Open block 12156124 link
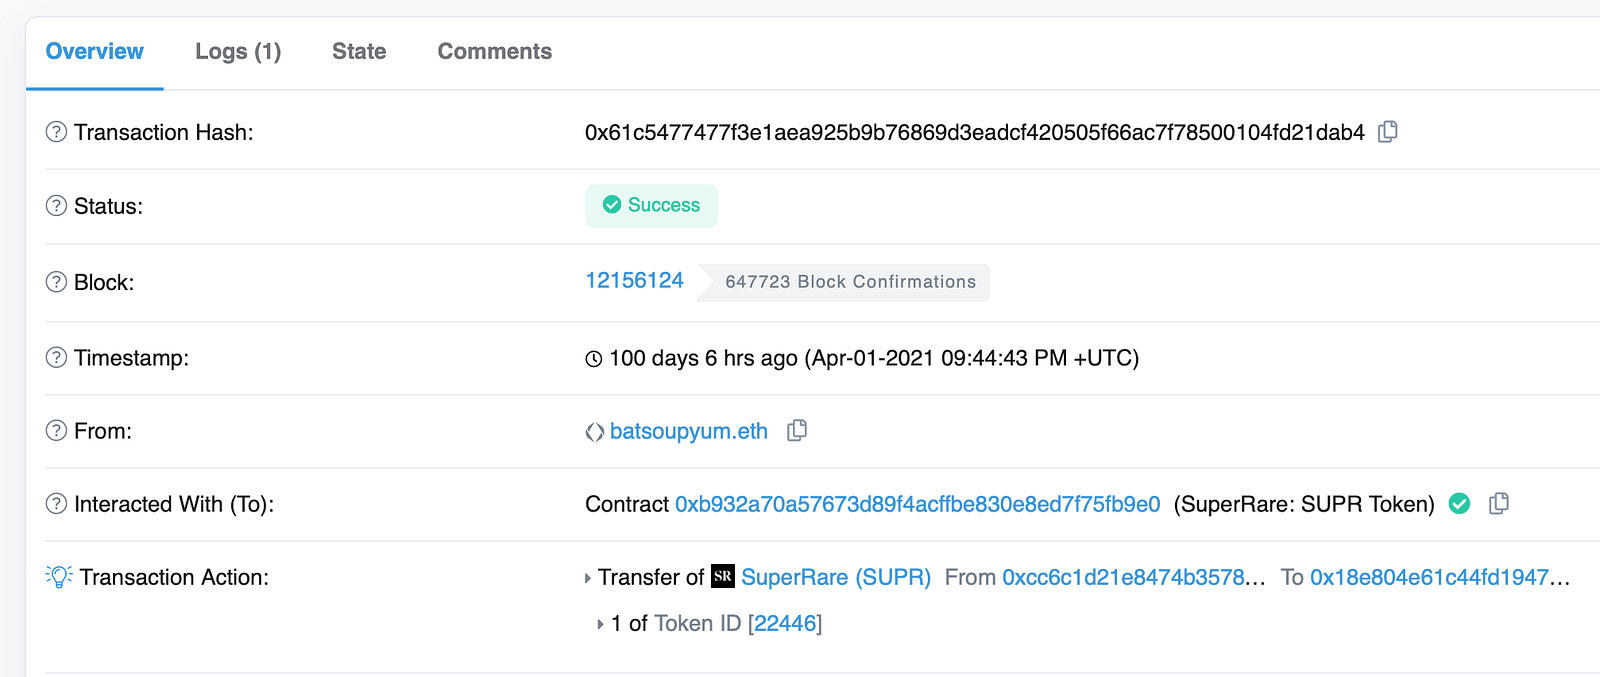Screen dimensions: 1600x677 tap(634, 281)
